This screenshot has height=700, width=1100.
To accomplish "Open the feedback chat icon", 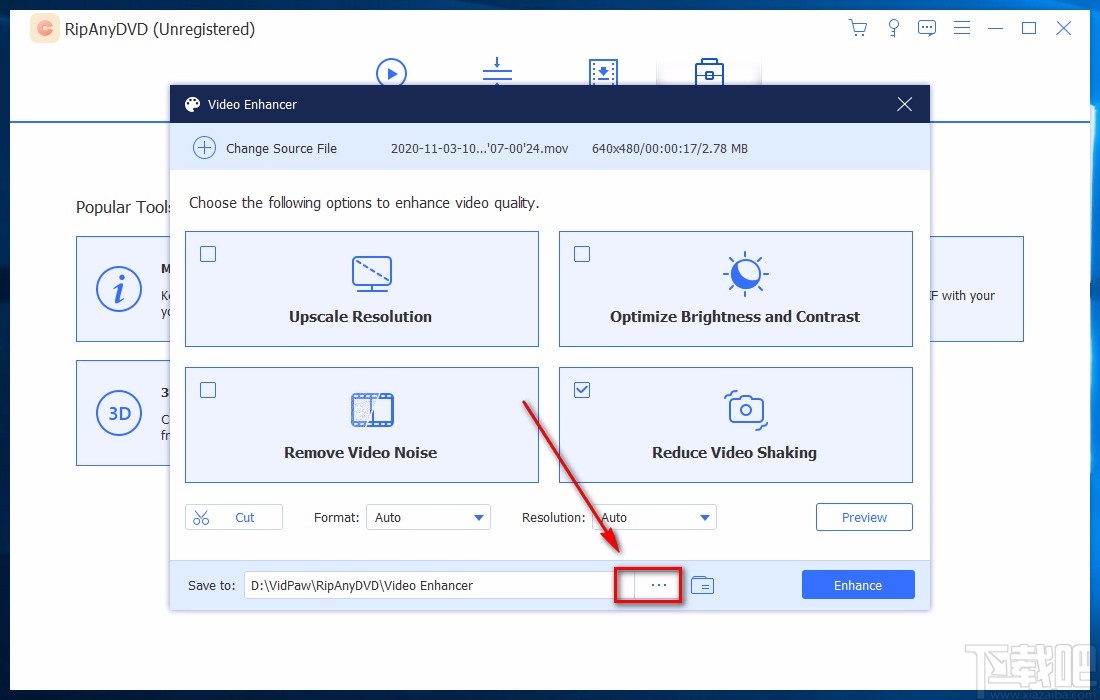I will [x=927, y=28].
